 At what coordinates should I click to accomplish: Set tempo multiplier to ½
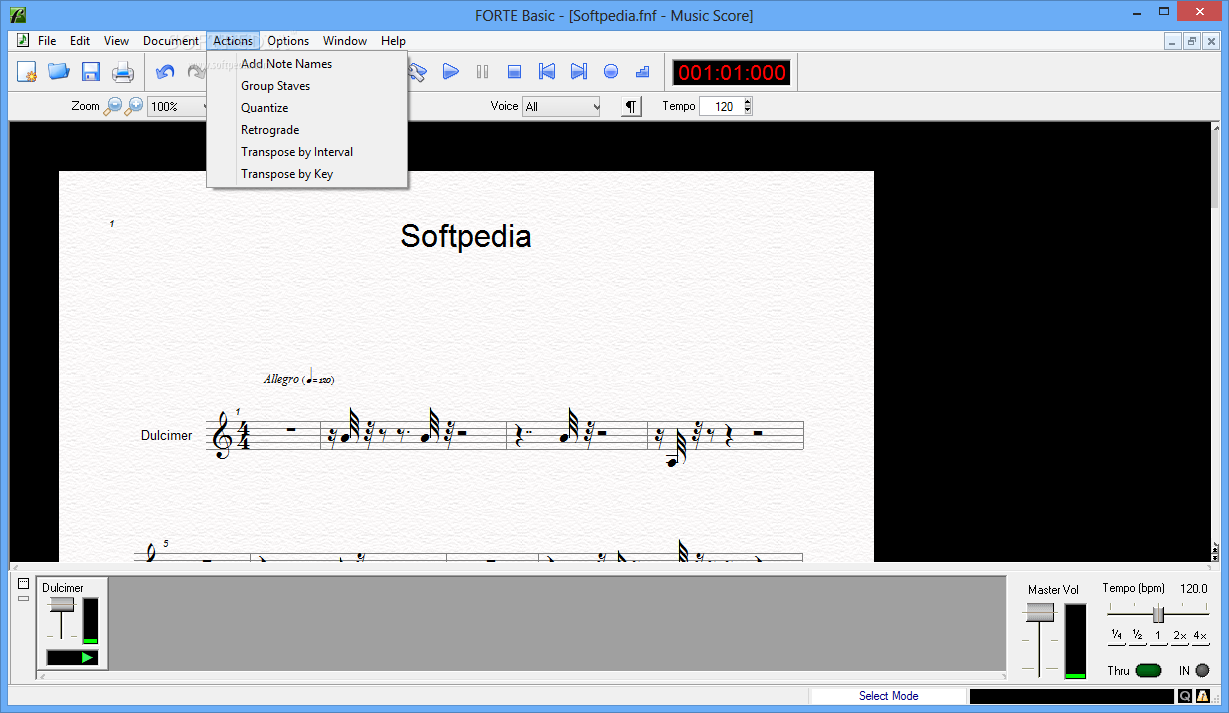pyautogui.click(x=1138, y=636)
